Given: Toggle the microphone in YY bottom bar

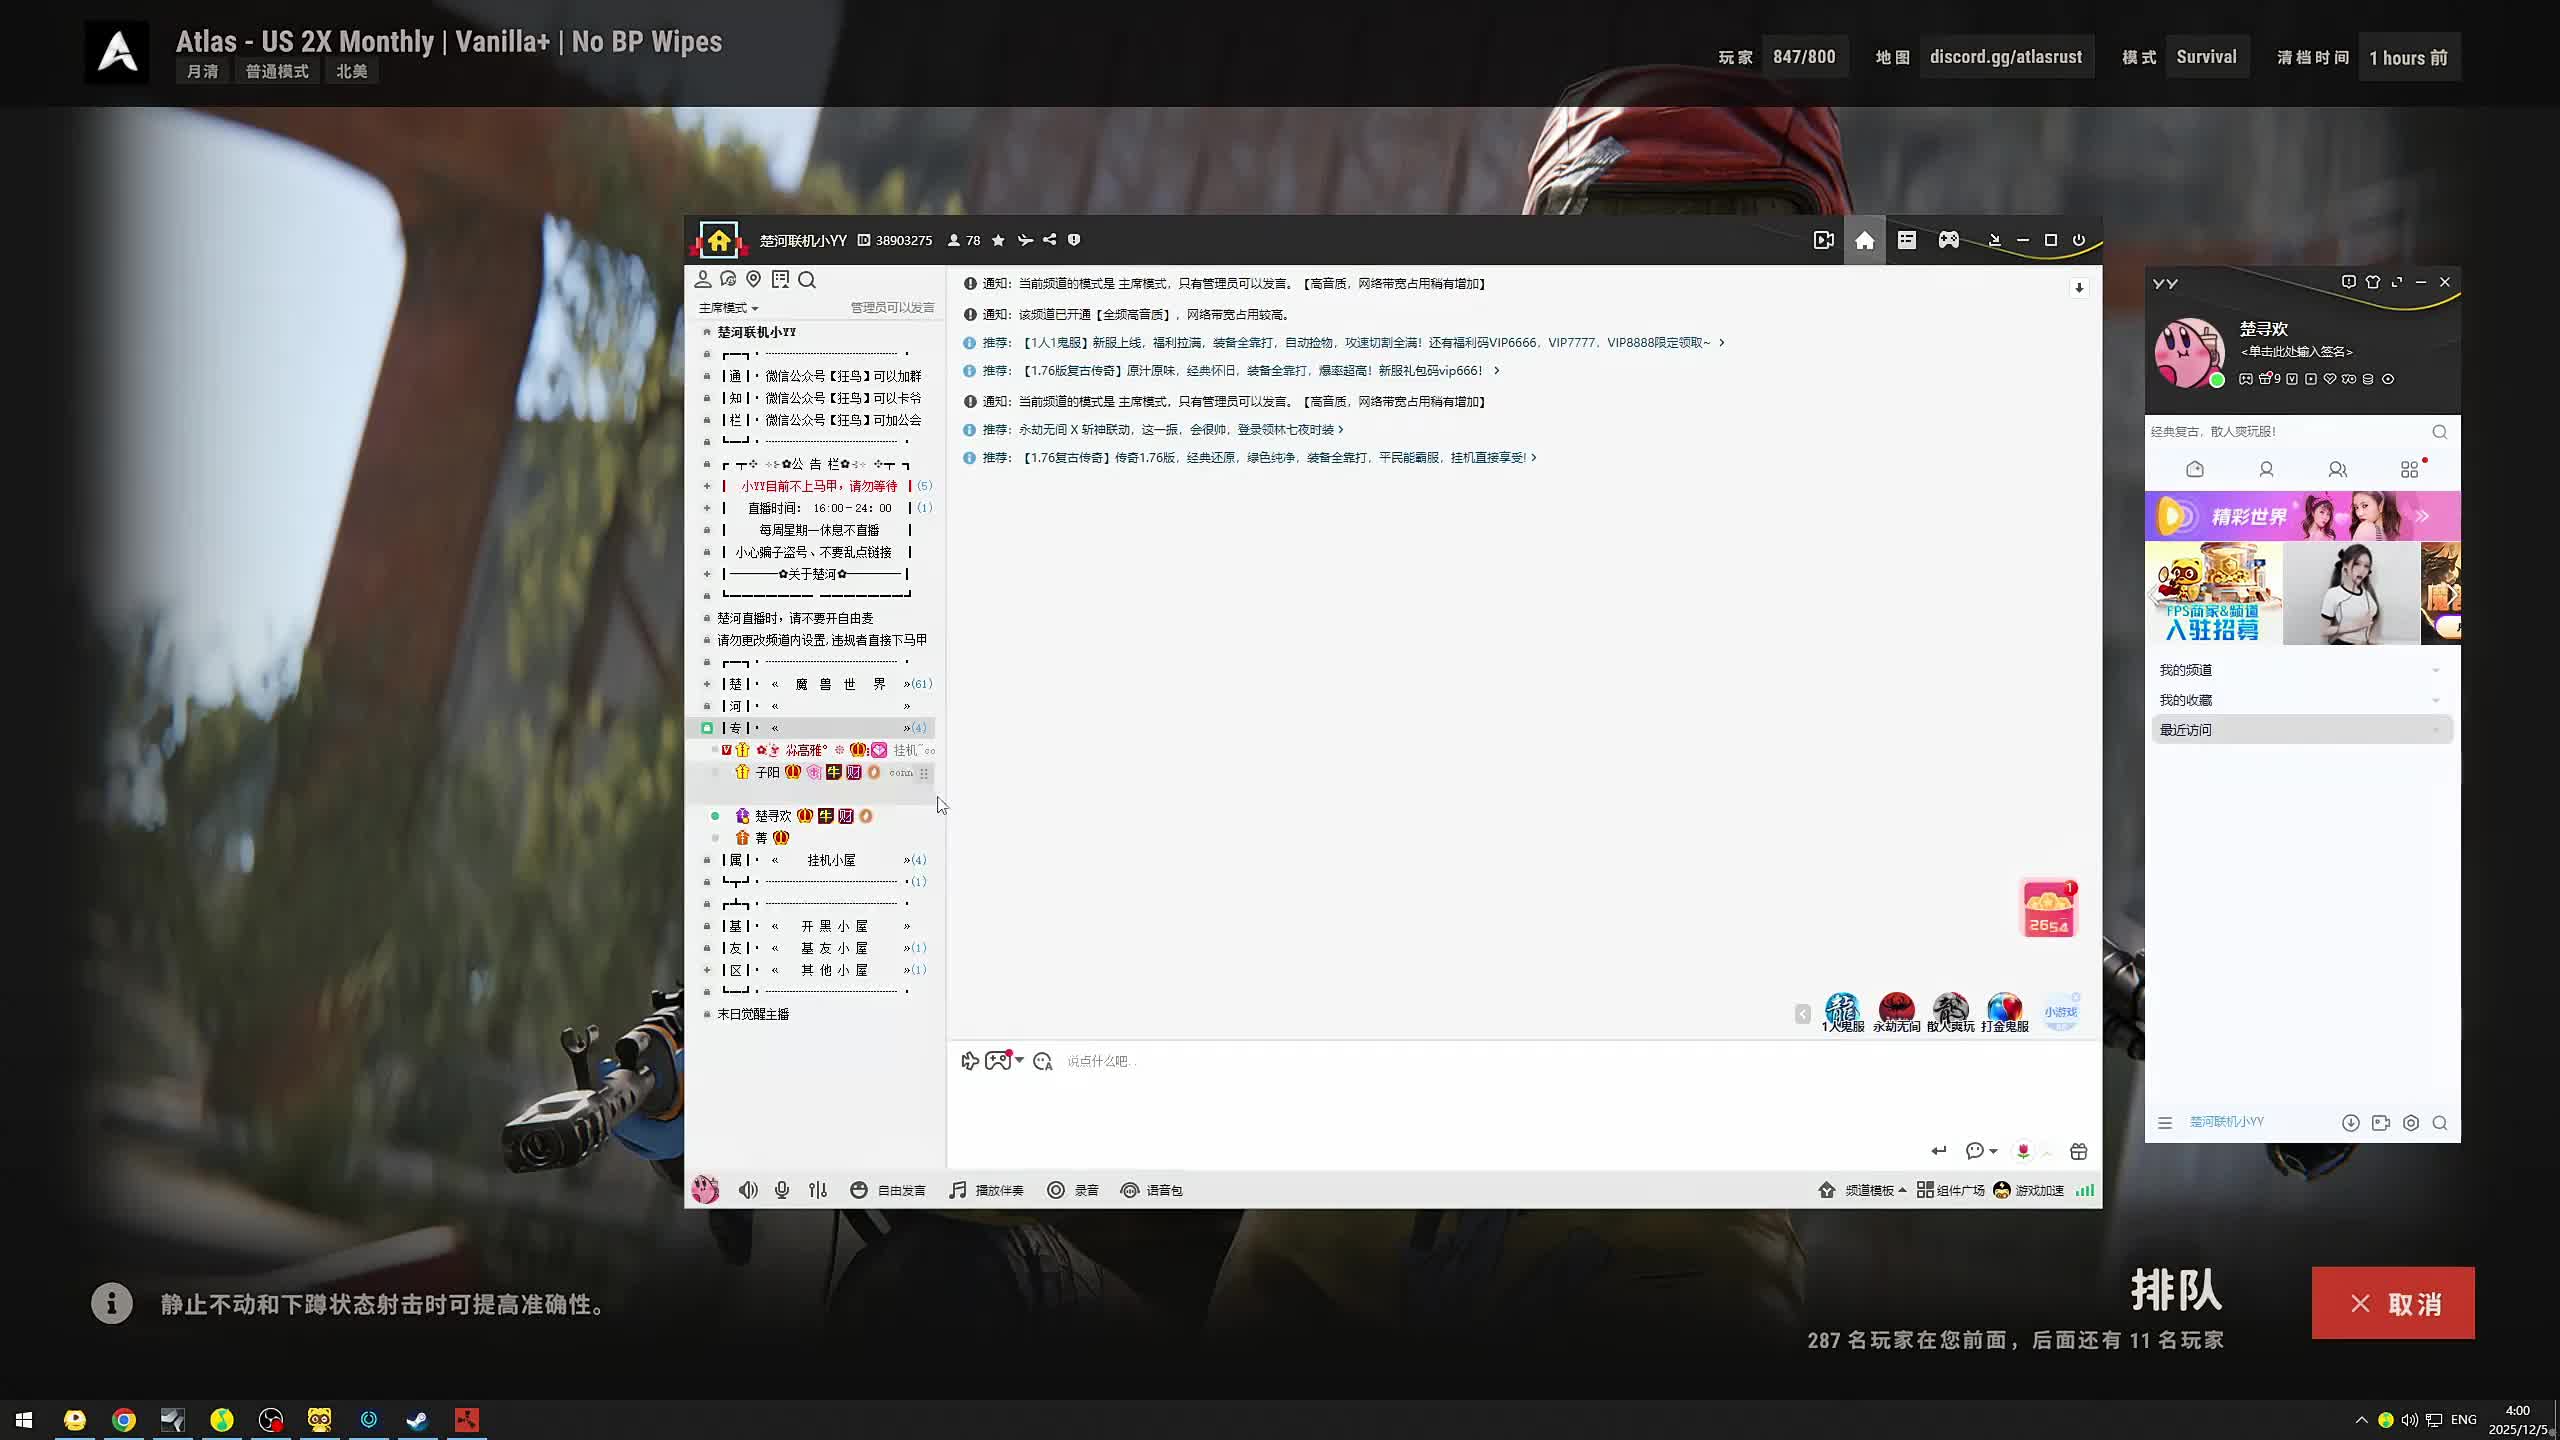Looking at the screenshot, I should tap(782, 1190).
